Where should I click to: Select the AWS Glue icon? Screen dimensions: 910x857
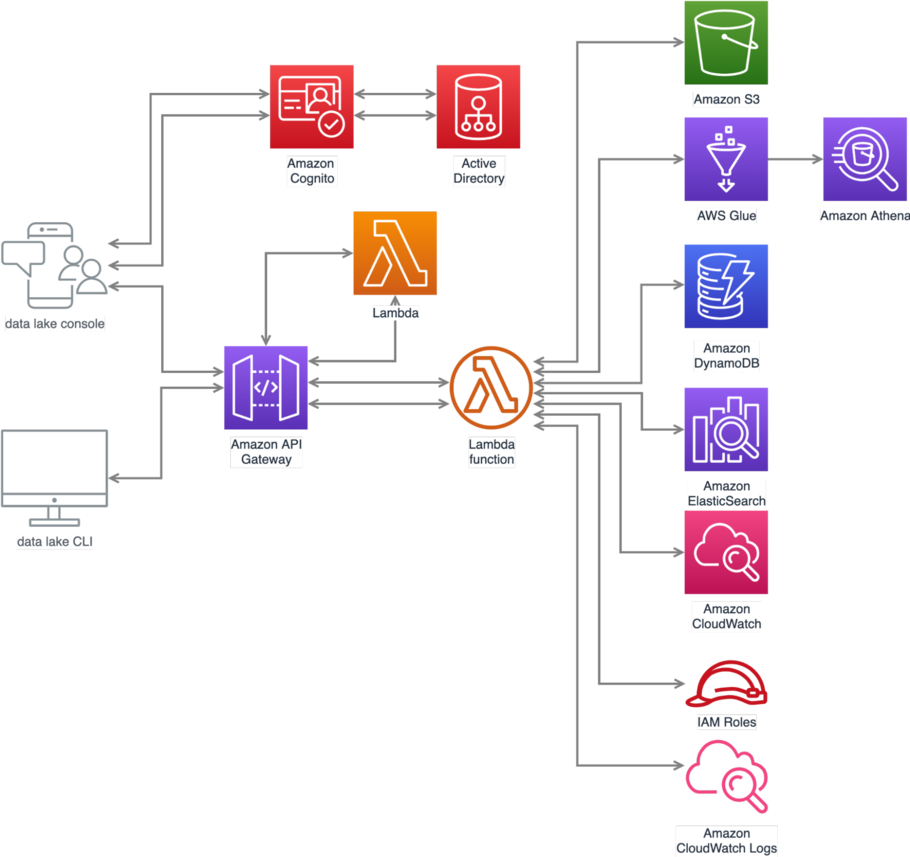pos(725,158)
